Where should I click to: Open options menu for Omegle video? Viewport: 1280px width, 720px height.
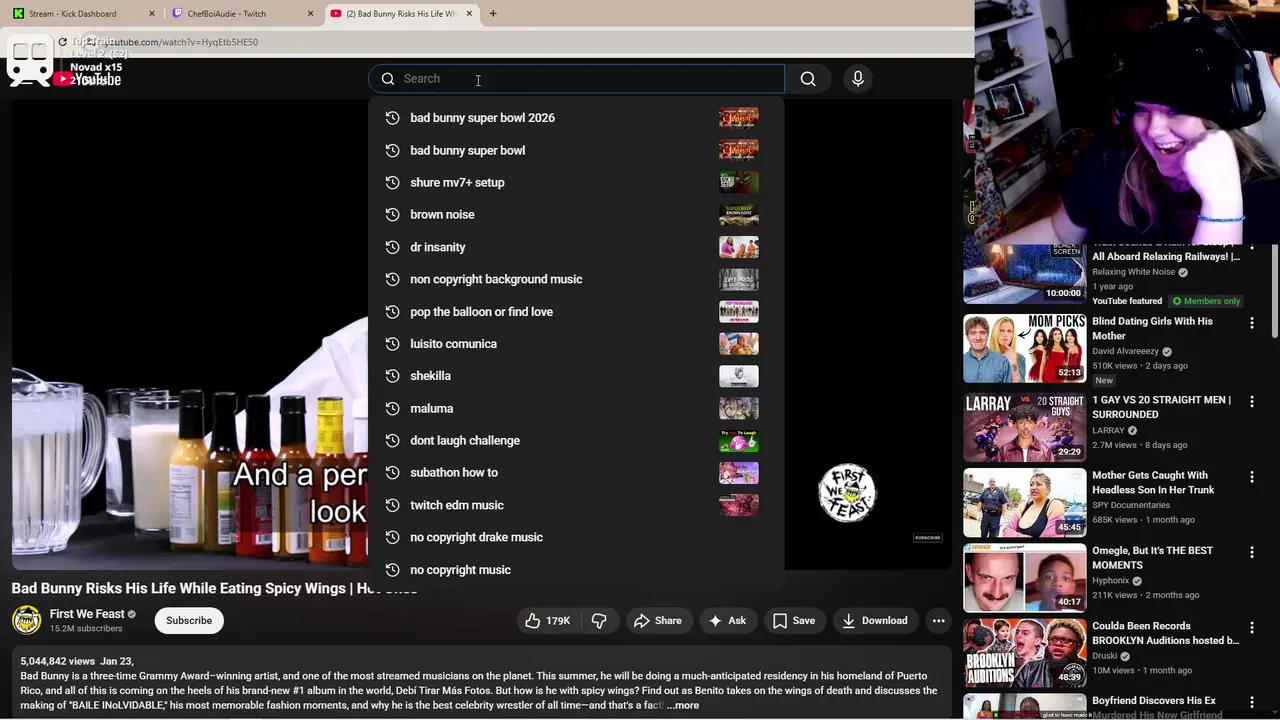[1252, 553]
